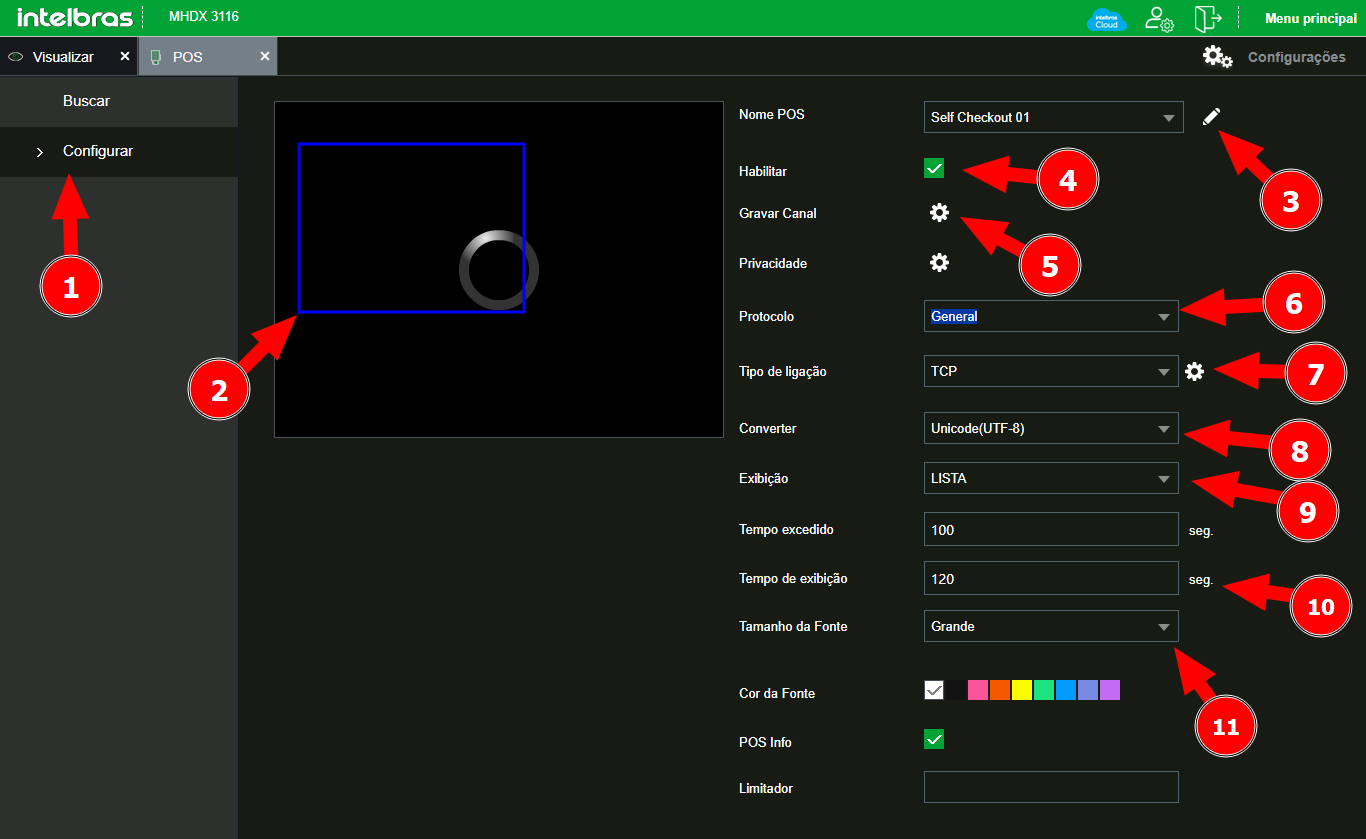Open the Tamanho da Fonte dropdown
The height and width of the screenshot is (839, 1366).
(x=1051, y=626)
